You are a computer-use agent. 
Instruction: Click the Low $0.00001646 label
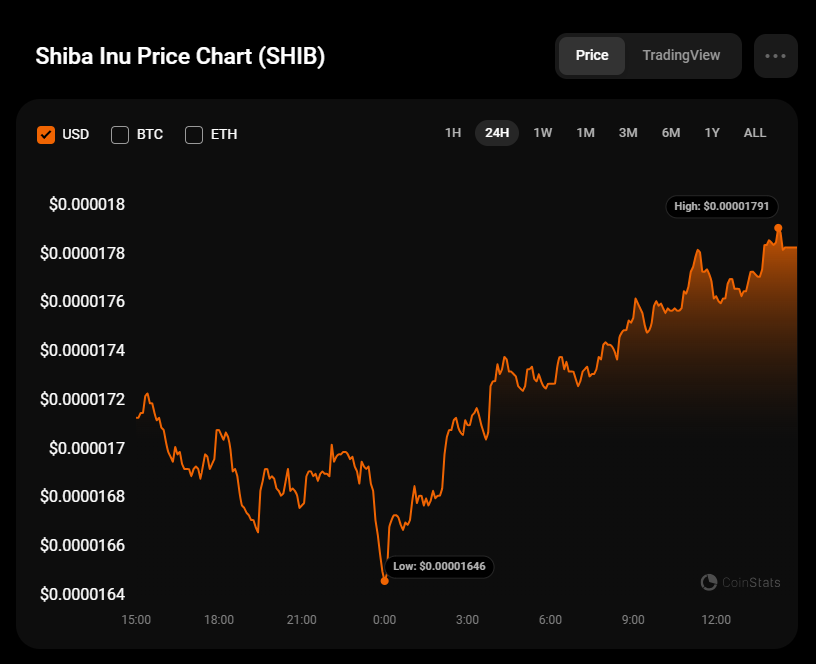click(x=439, y=566)
